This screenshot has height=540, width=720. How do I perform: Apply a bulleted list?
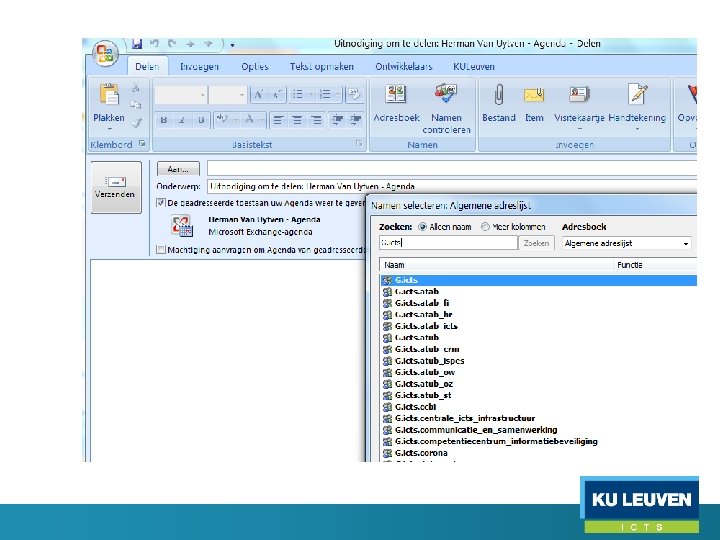pos(298,95)
